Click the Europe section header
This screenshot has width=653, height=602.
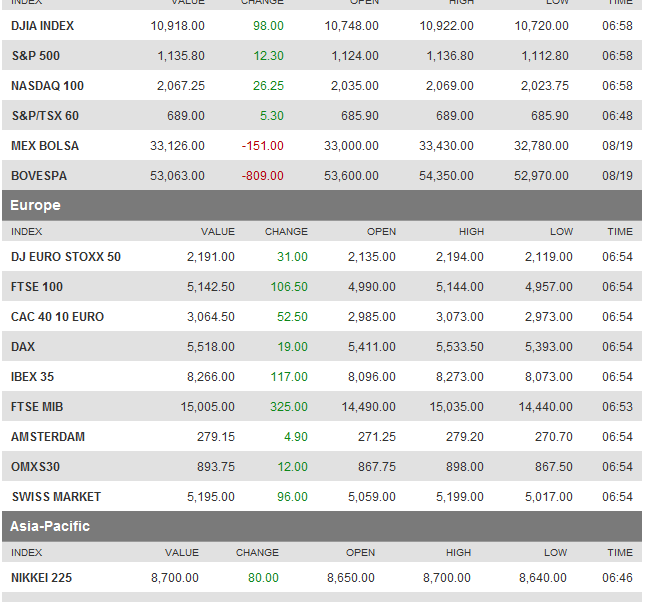(x=322, y=205)
